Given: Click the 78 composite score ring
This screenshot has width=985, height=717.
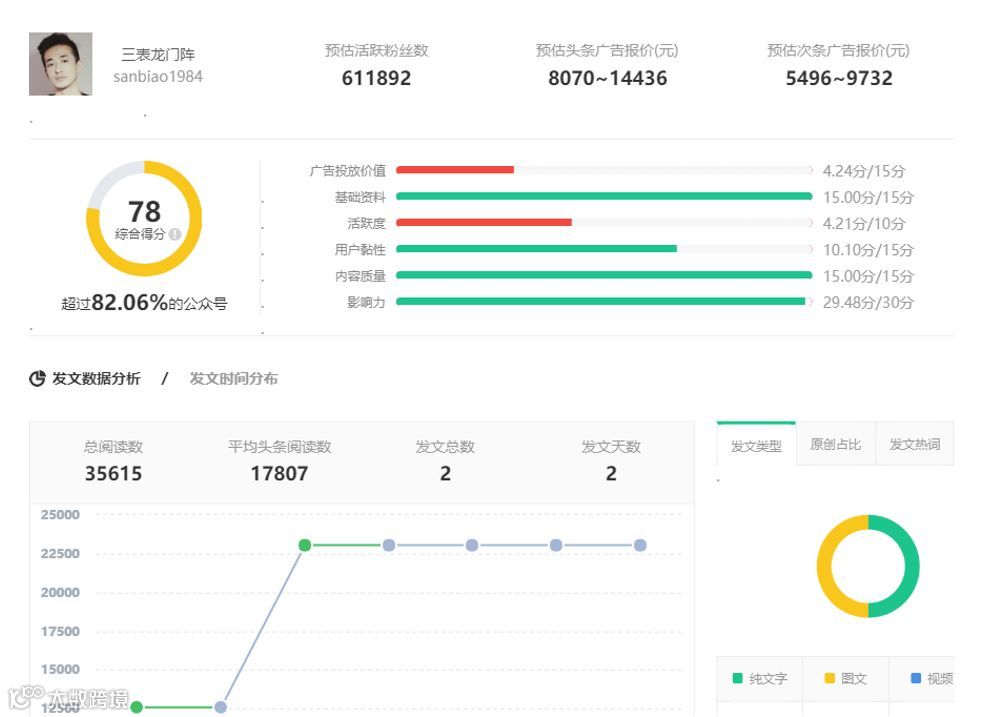Looking at the screenshot, I should coord(144,219).
